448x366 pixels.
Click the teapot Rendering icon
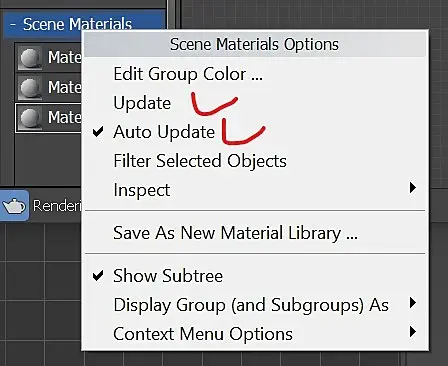click(x=14, y=206)
